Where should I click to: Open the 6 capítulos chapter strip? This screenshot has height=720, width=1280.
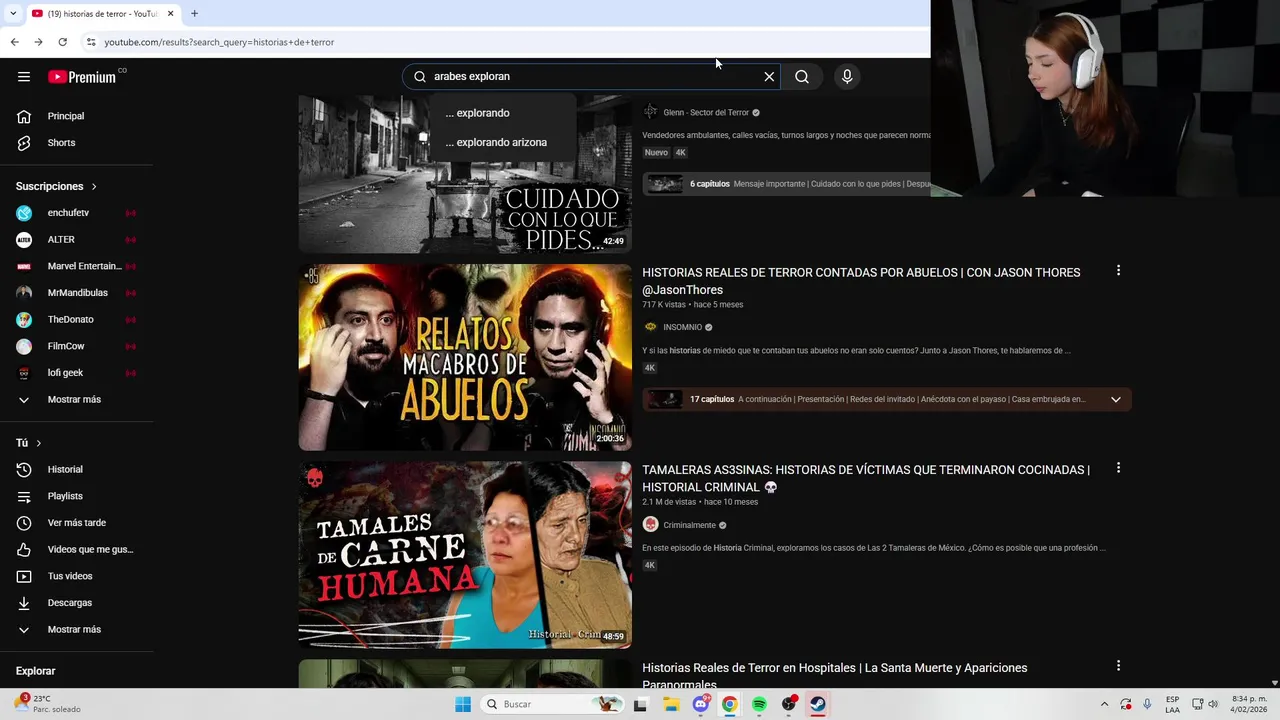coord(787,184)
